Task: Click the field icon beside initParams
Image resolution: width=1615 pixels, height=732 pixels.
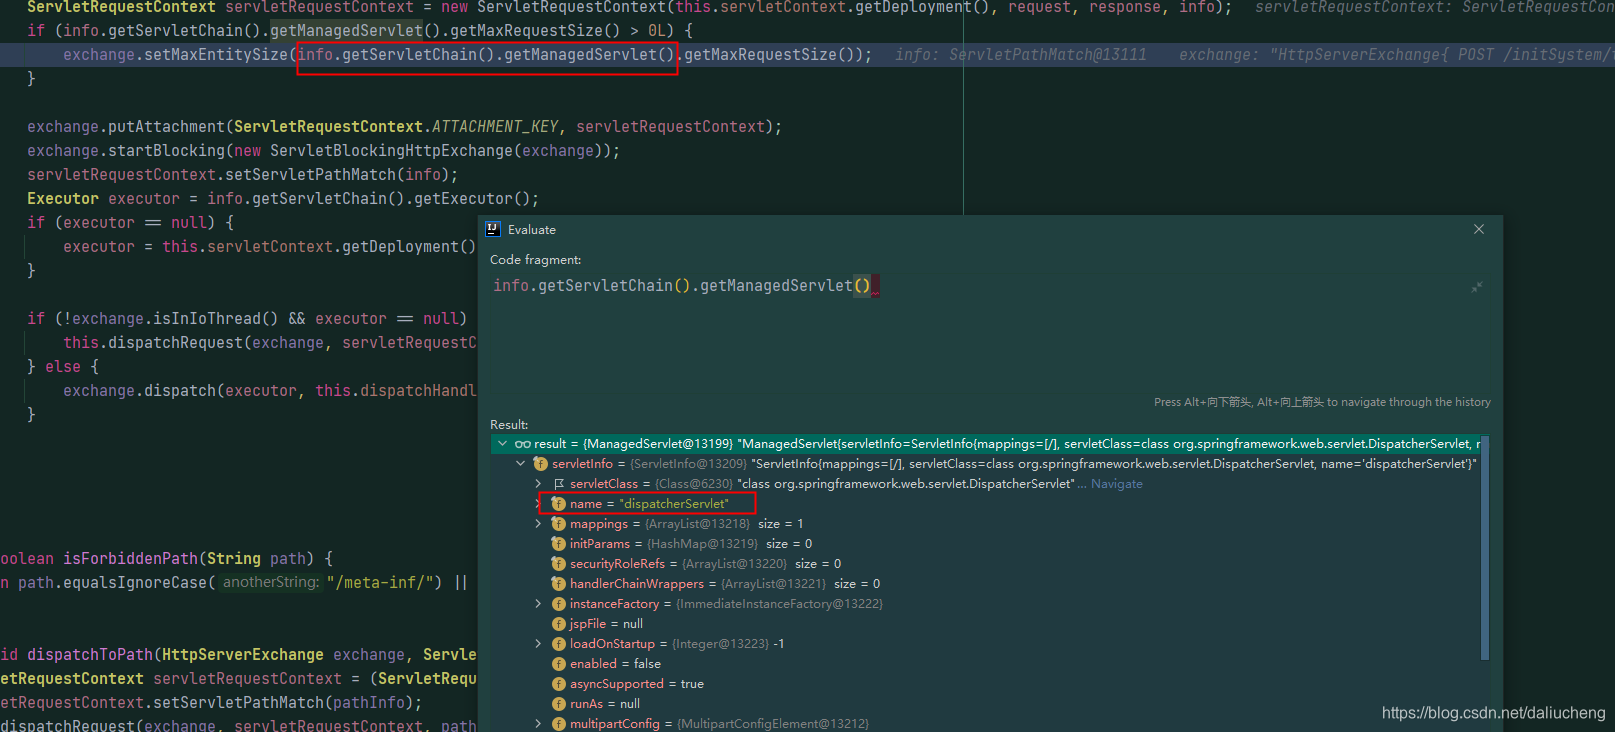Action: click(x=559, y=543)
